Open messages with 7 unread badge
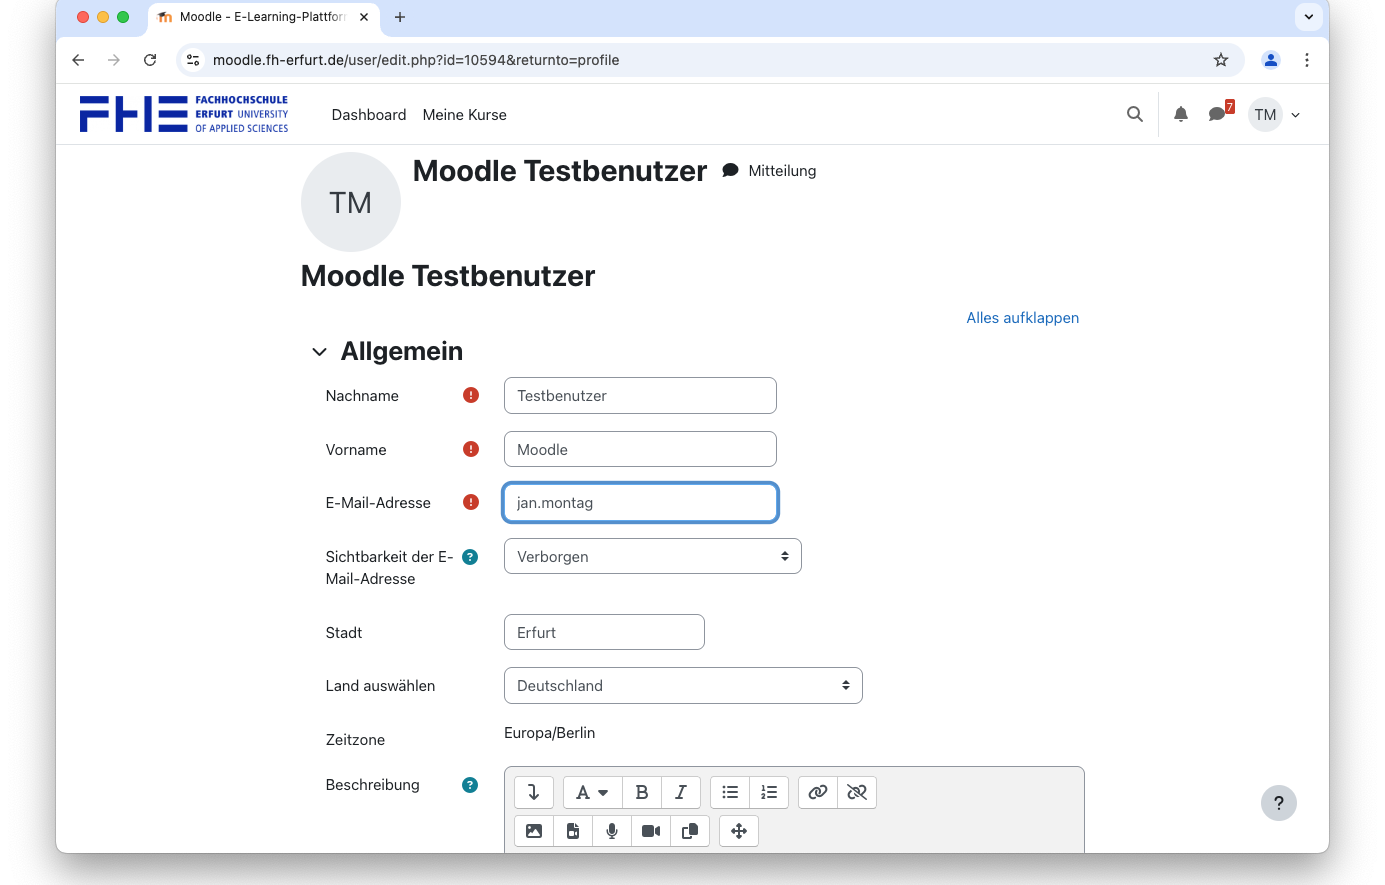This screenshot has height=885, width=1385. point(1218,114)
